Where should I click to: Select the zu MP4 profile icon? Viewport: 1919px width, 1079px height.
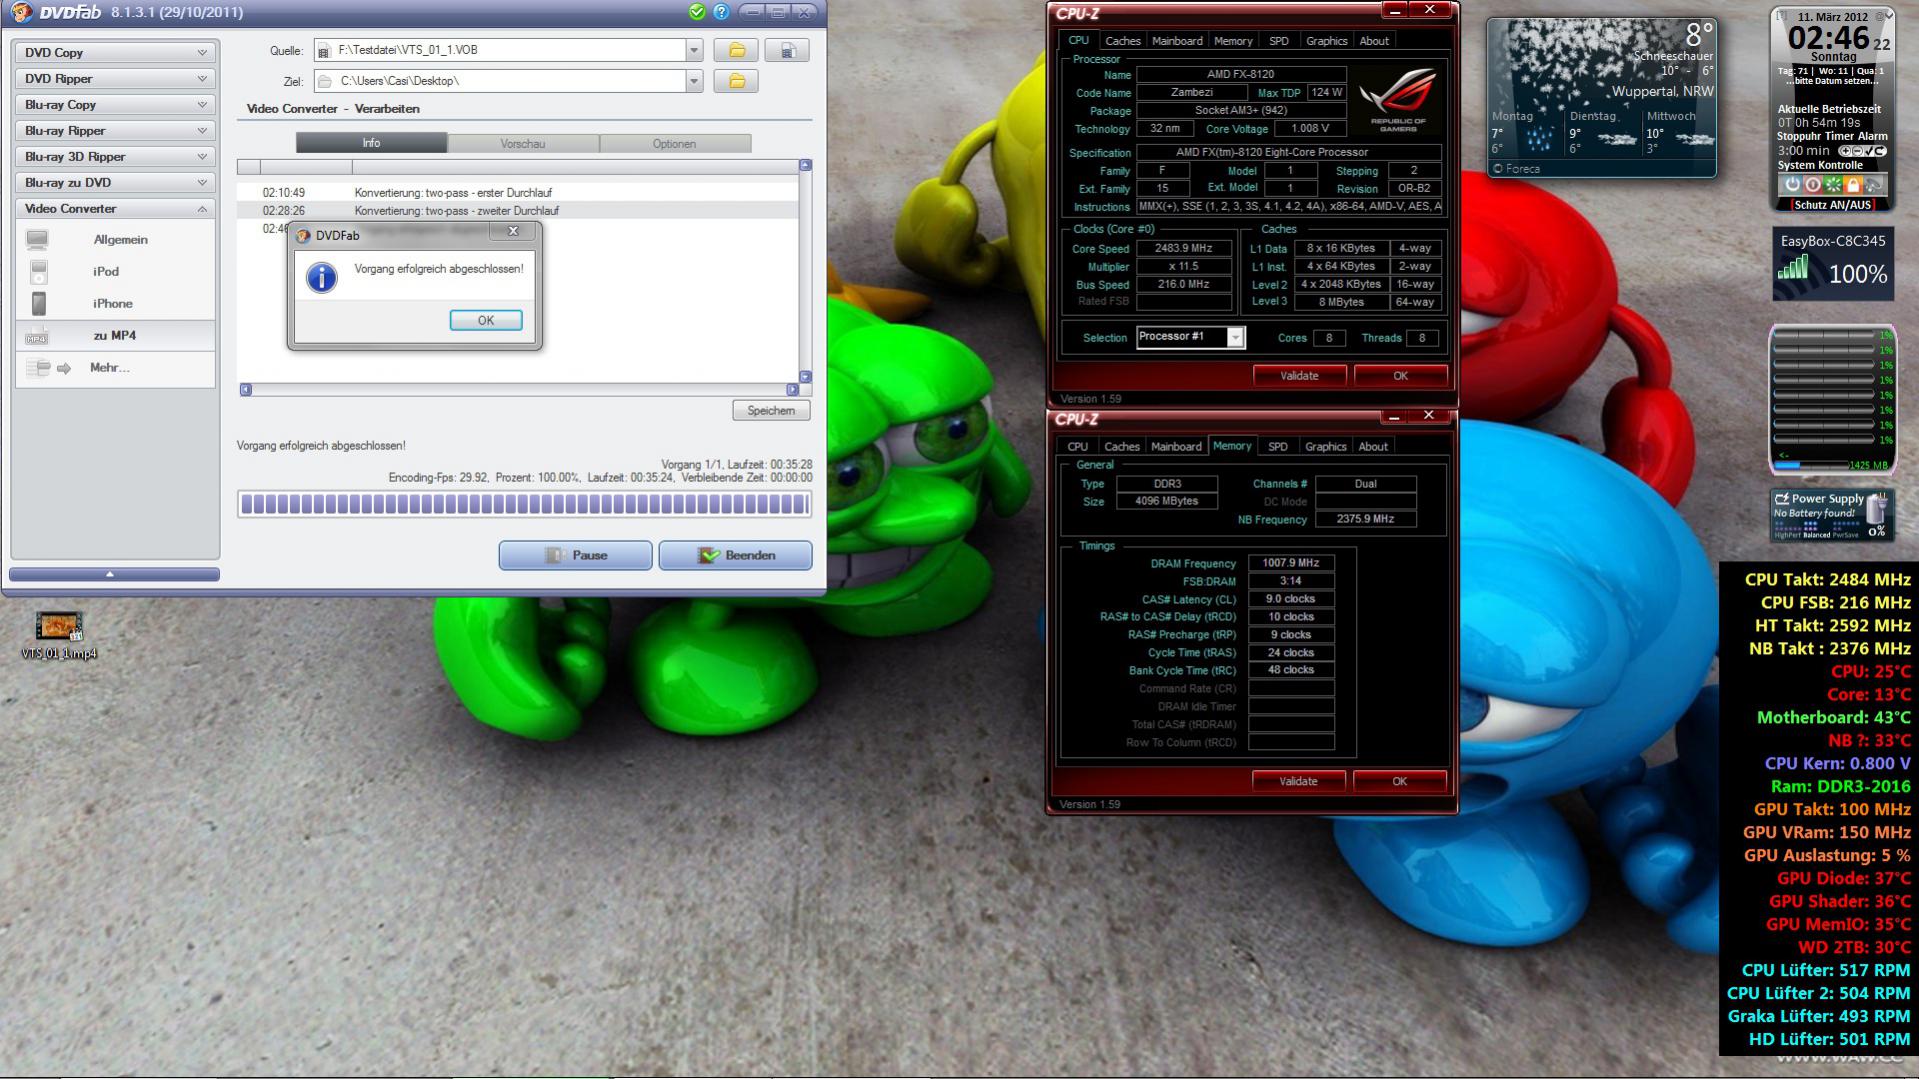click(x=37, y=336)
